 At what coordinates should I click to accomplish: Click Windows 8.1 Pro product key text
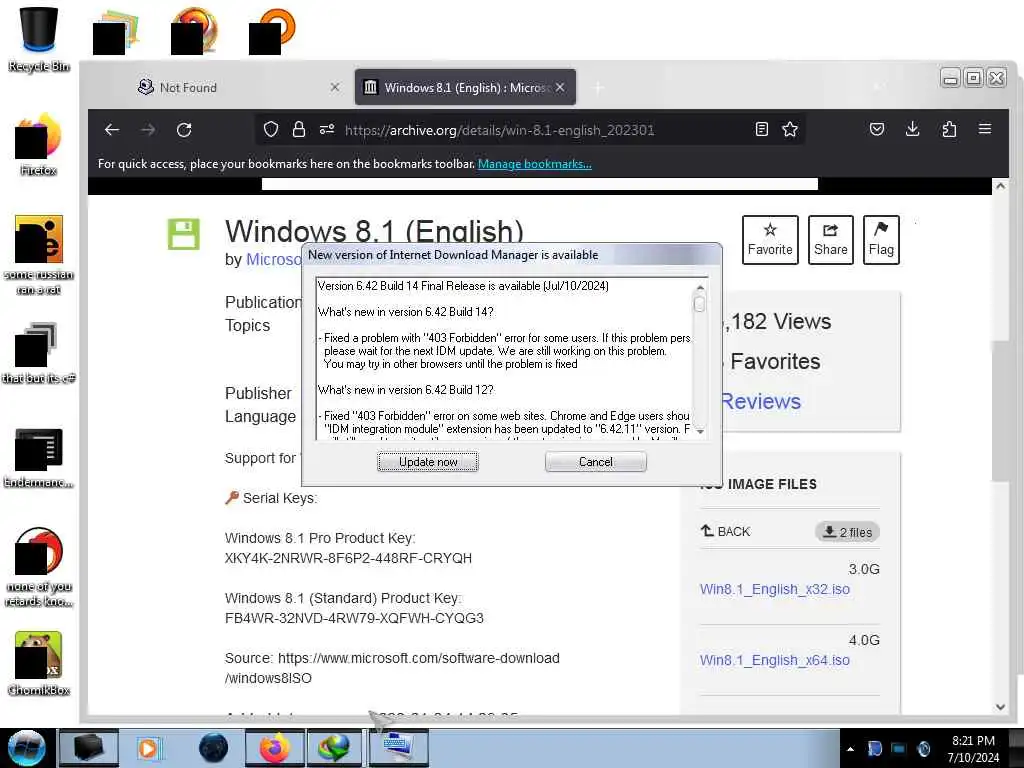tap(348, 558)
